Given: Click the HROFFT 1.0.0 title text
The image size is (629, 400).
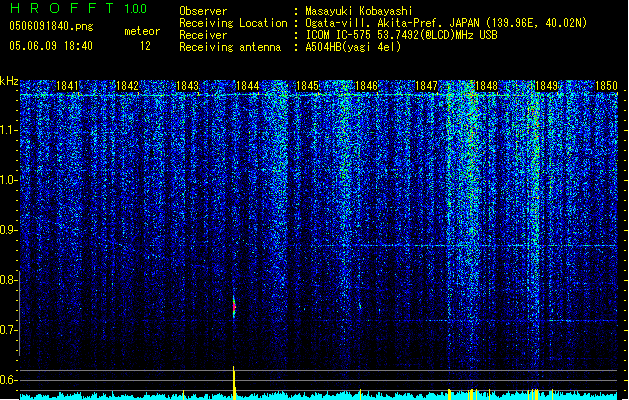Looking at the screenshot, I should 78,8.
